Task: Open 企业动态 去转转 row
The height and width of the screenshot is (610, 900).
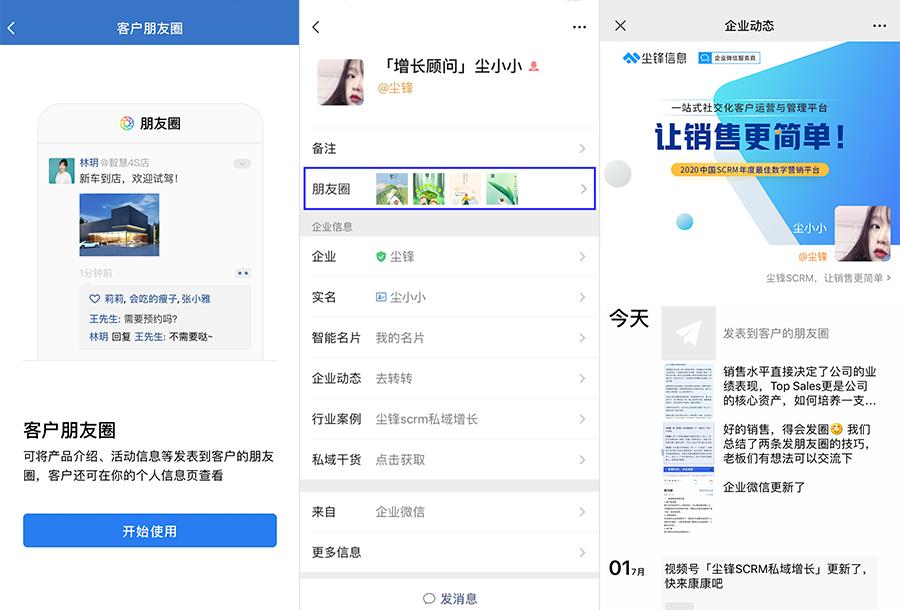Action: [449, 378]
